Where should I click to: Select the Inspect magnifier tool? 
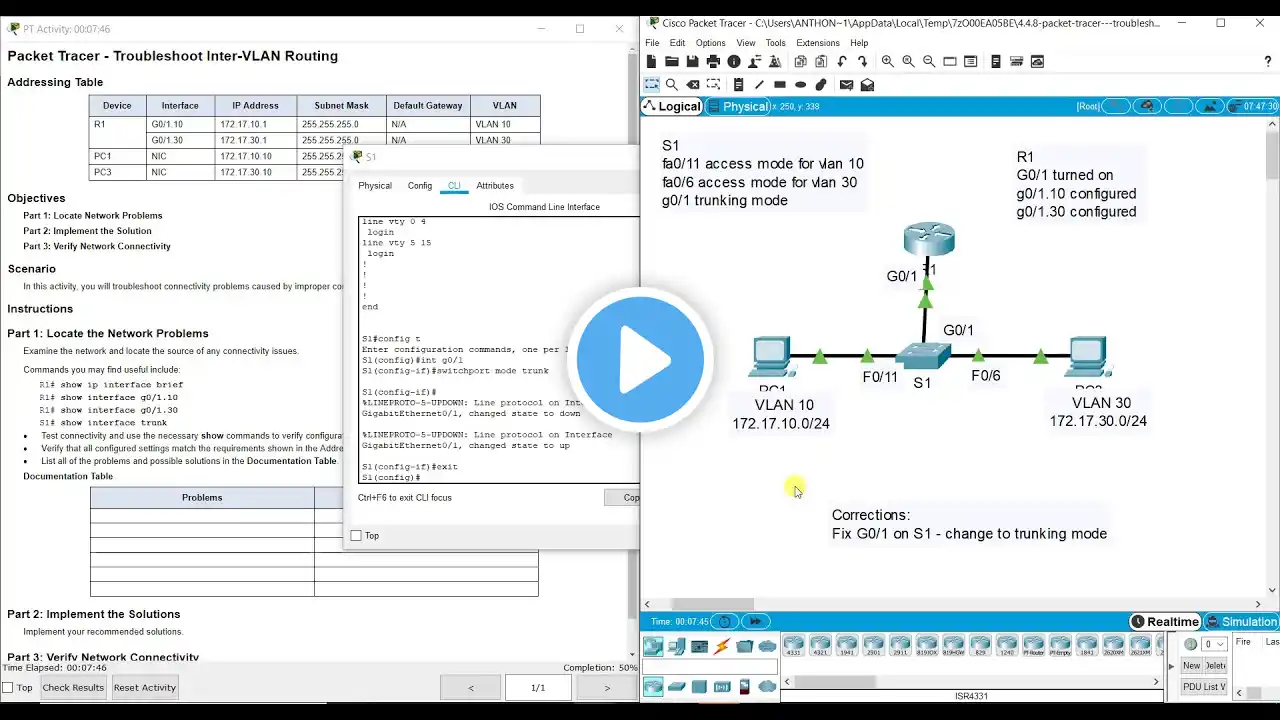672,85
